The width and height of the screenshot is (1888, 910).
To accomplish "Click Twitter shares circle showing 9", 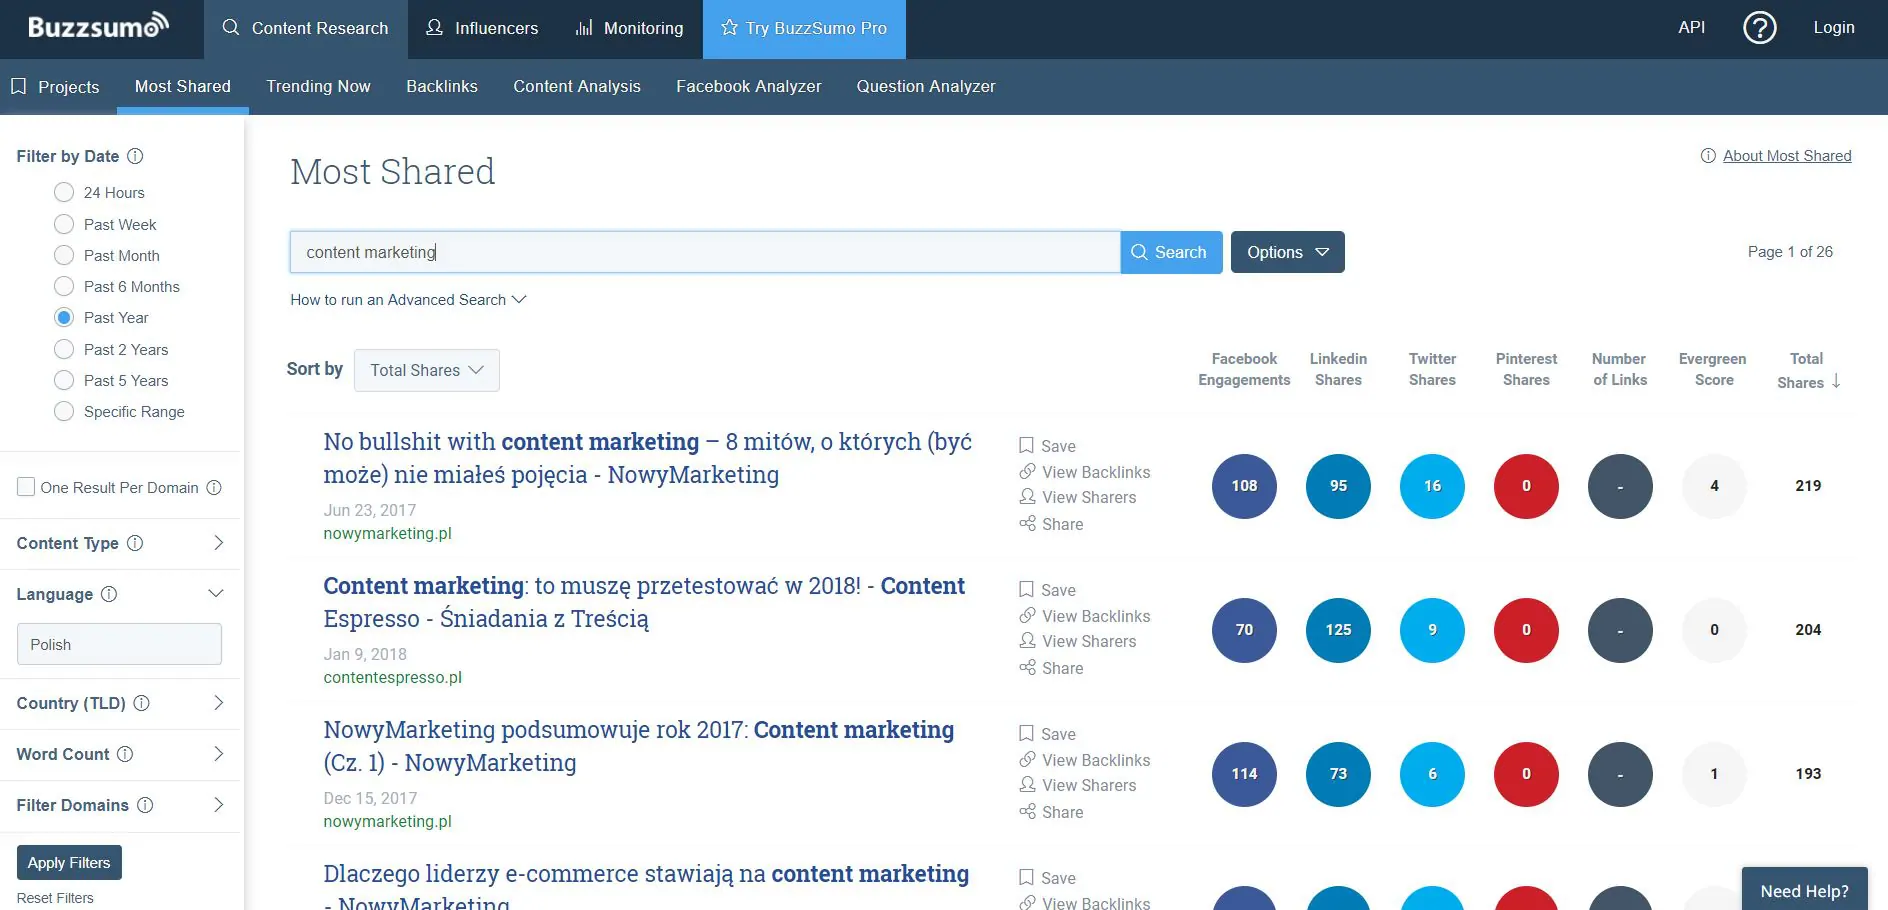I will tap(1432, 630).
